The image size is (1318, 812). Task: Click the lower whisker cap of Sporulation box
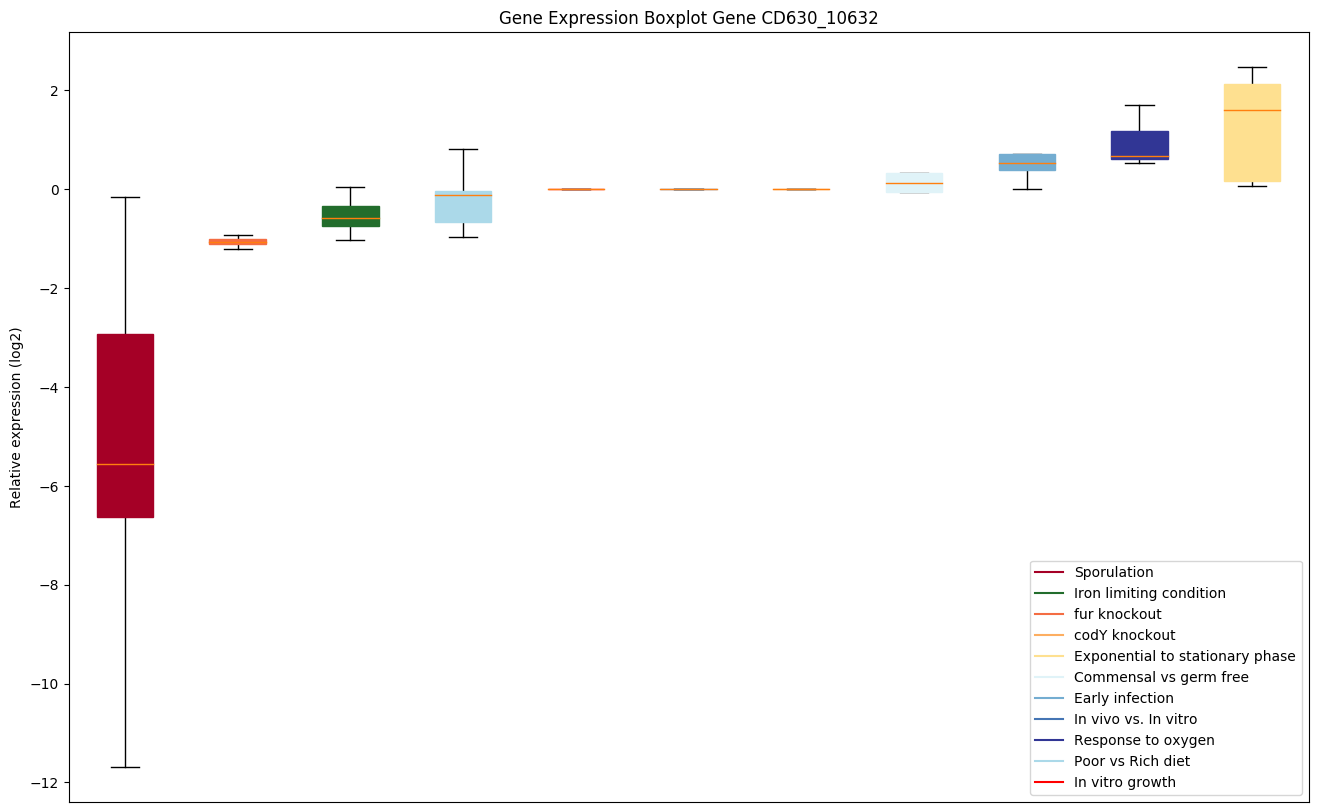click(125, 767)
